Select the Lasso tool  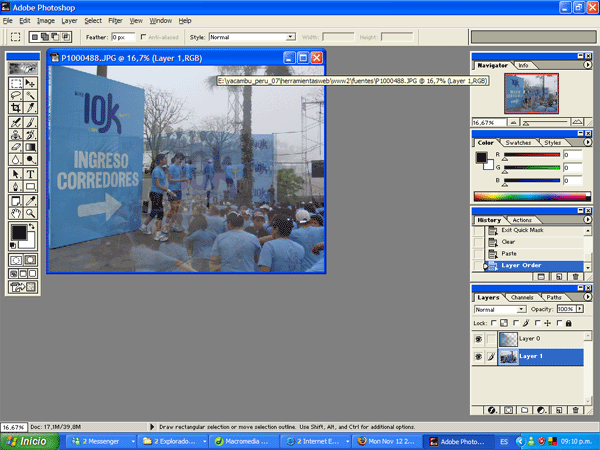point(16,95)
